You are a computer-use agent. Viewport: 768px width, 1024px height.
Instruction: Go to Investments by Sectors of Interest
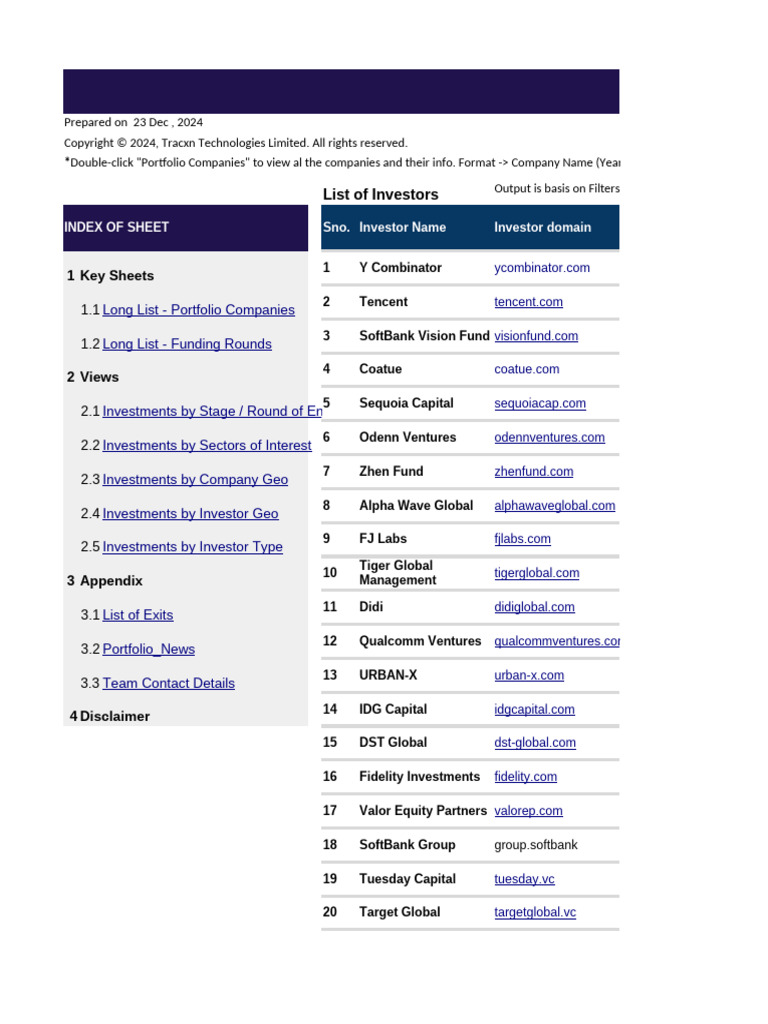point(207,445)
